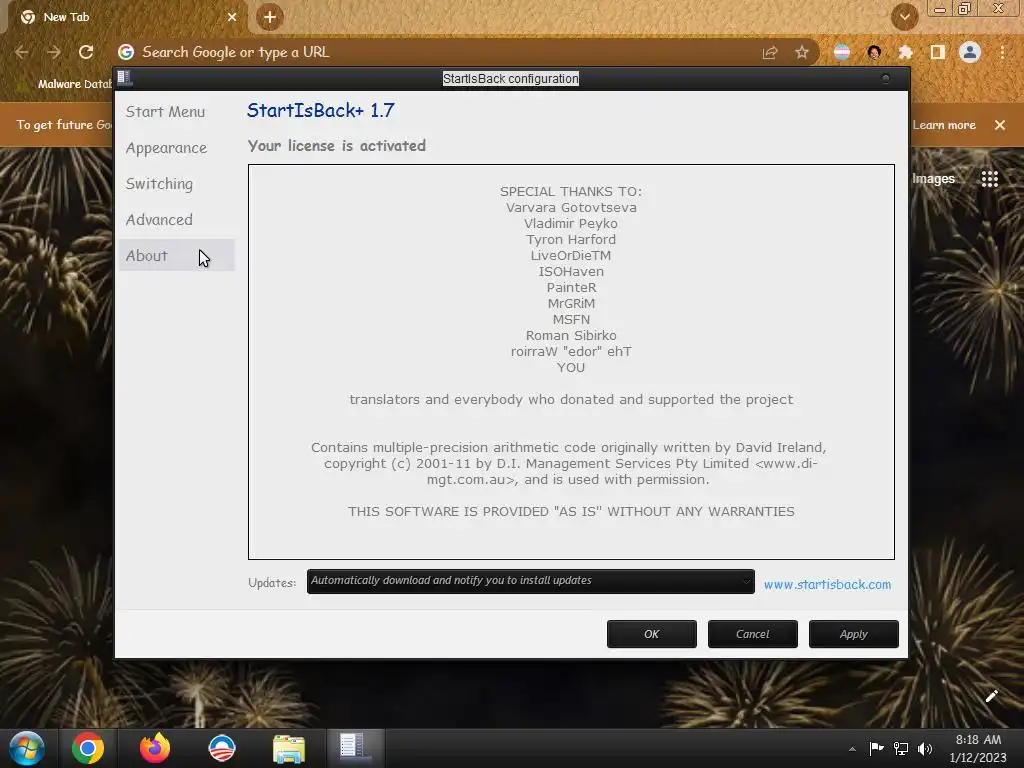Bookmark this tab with the star icon
The height and width of the screenshot is (768, 1024).
pyautogui.click(x=802, y=52)
